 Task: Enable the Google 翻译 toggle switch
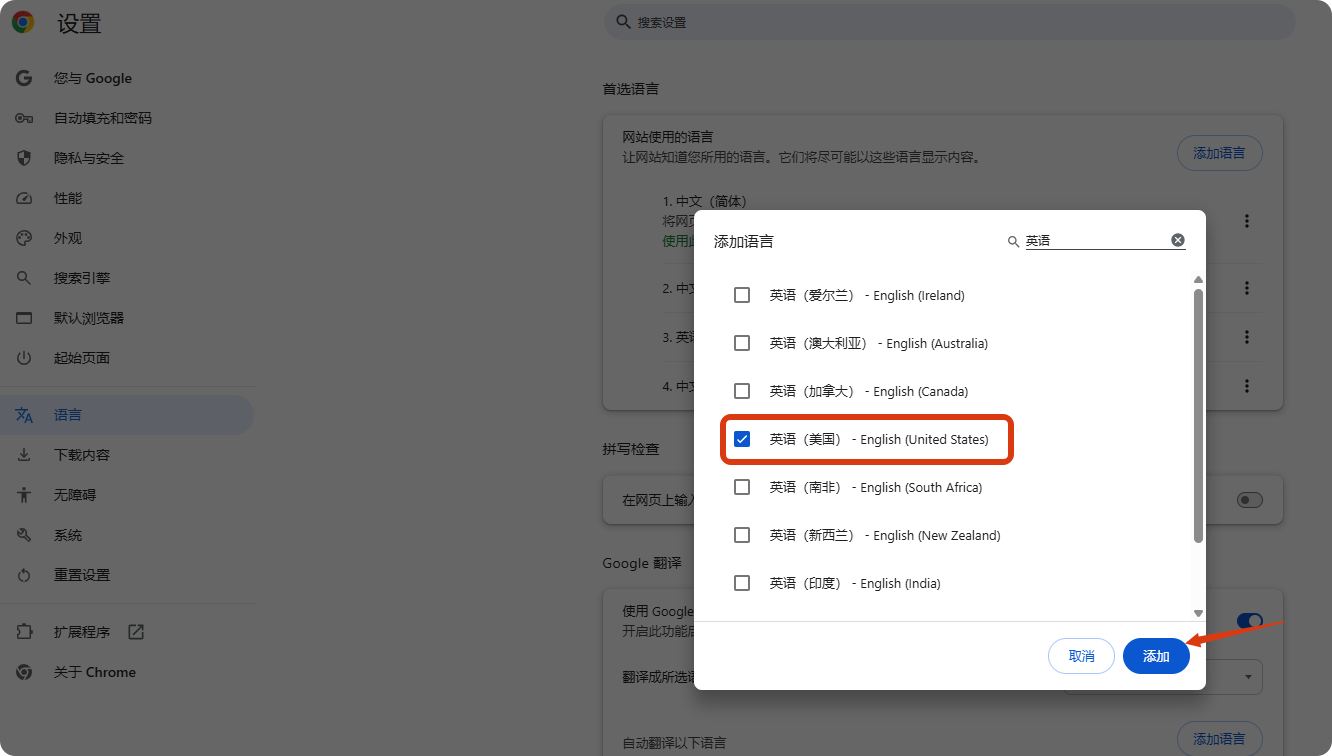(1250, 620)
